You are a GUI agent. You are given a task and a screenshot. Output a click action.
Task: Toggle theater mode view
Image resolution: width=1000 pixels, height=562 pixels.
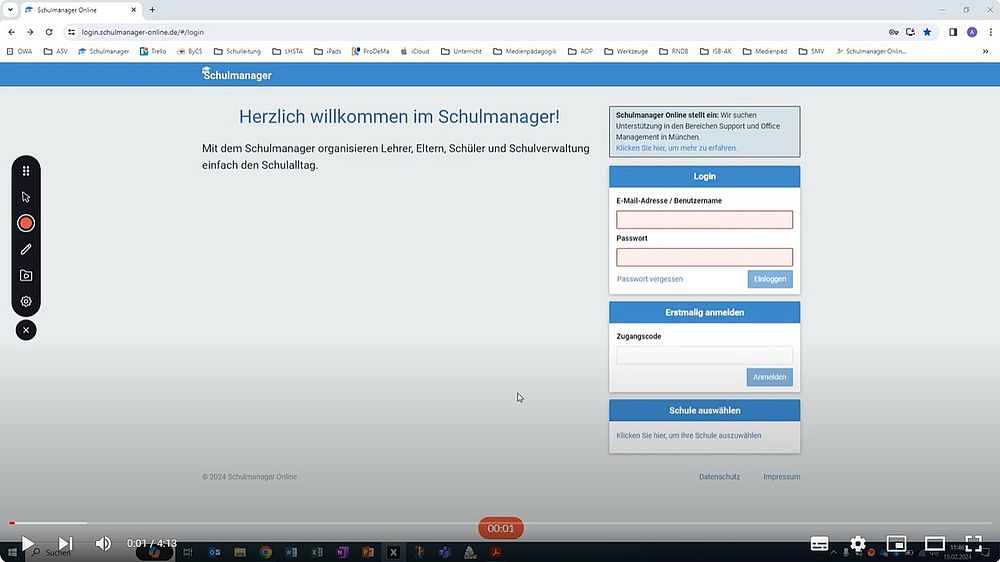(x=935, y=544)
